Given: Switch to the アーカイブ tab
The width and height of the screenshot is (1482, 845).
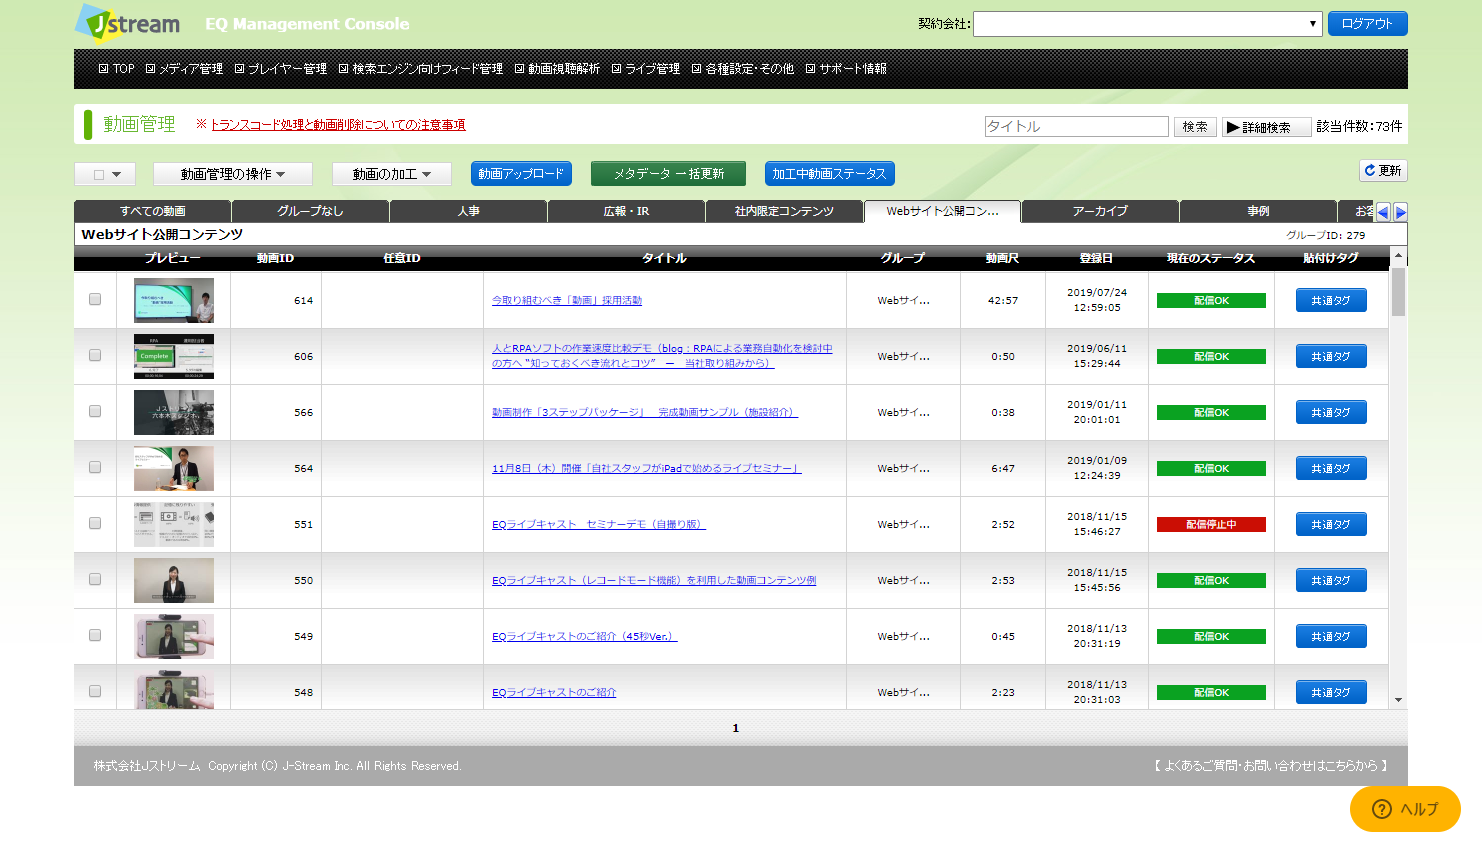Looking at the screenshot, I should point(1100,211).
